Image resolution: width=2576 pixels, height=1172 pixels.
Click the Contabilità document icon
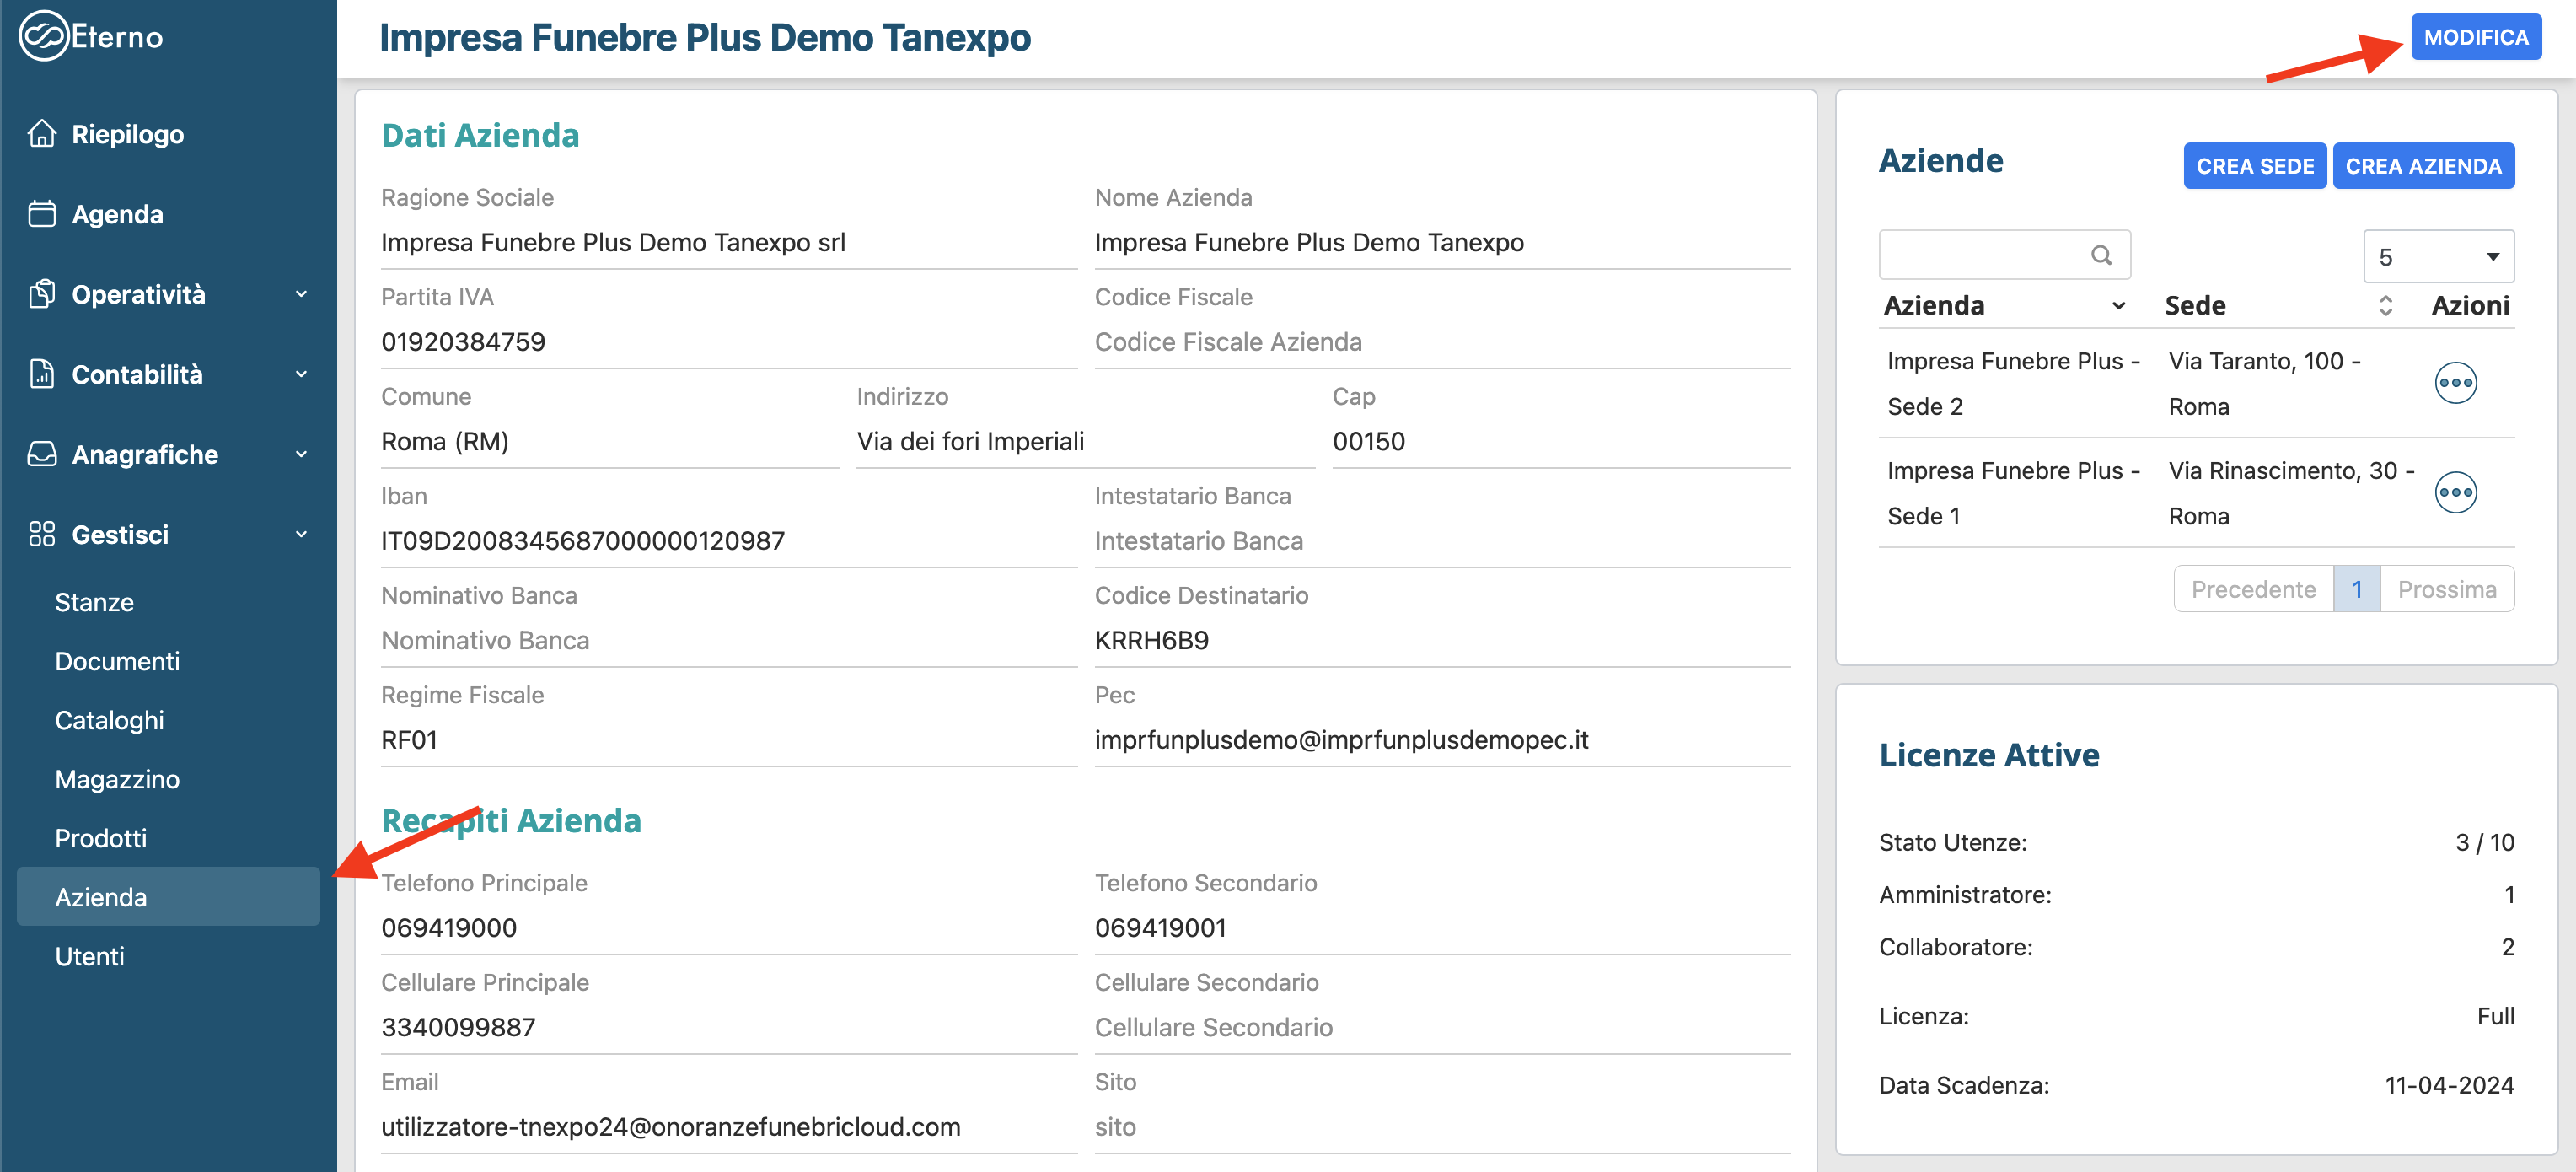[42, 374]
